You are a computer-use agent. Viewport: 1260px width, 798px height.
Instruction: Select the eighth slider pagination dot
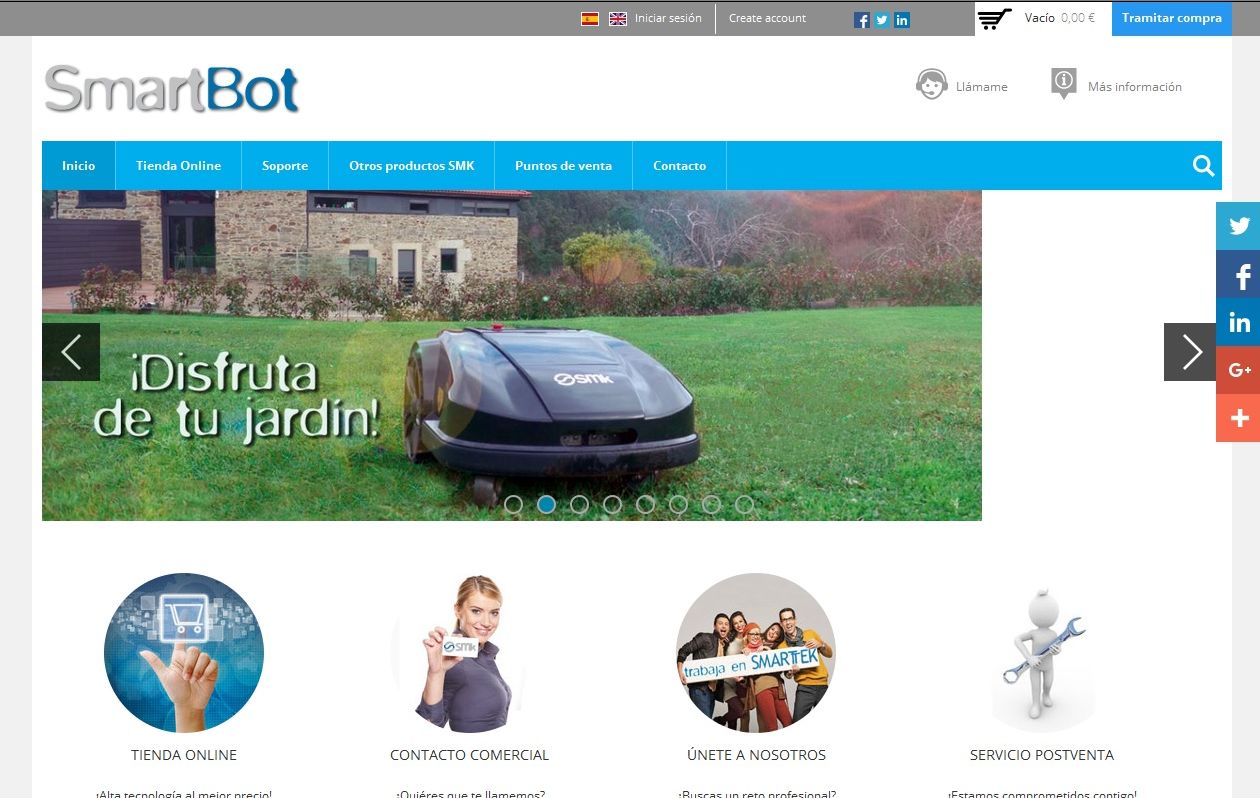click(x=744, y=505)
